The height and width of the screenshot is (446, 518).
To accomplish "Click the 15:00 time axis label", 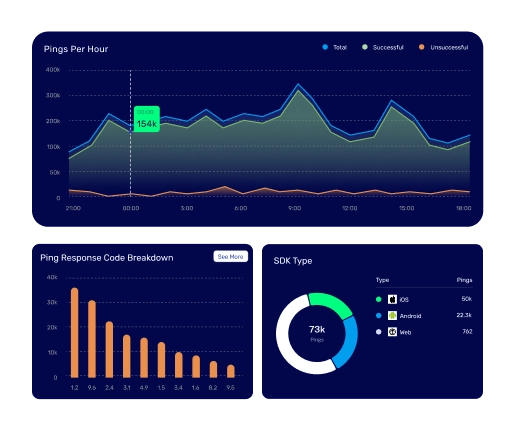I will coord(407,208).
